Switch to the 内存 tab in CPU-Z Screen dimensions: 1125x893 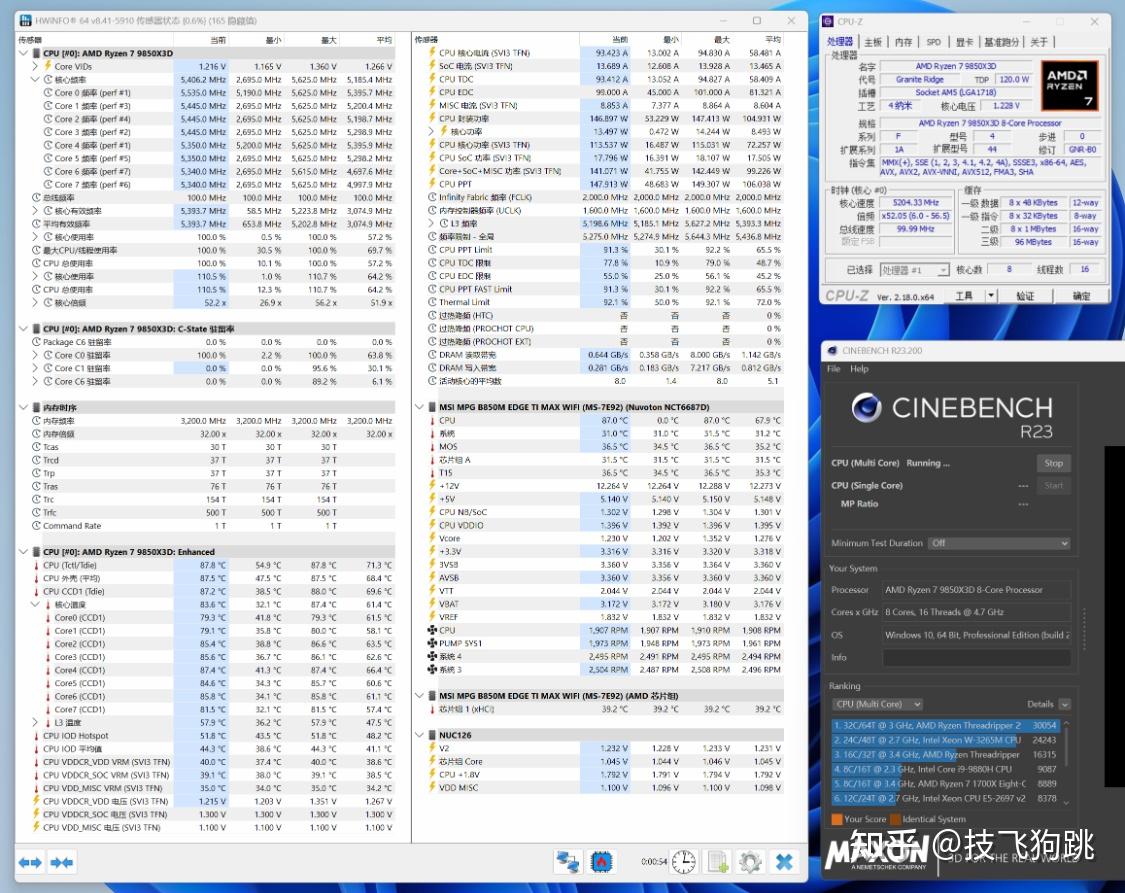point(903,42)
